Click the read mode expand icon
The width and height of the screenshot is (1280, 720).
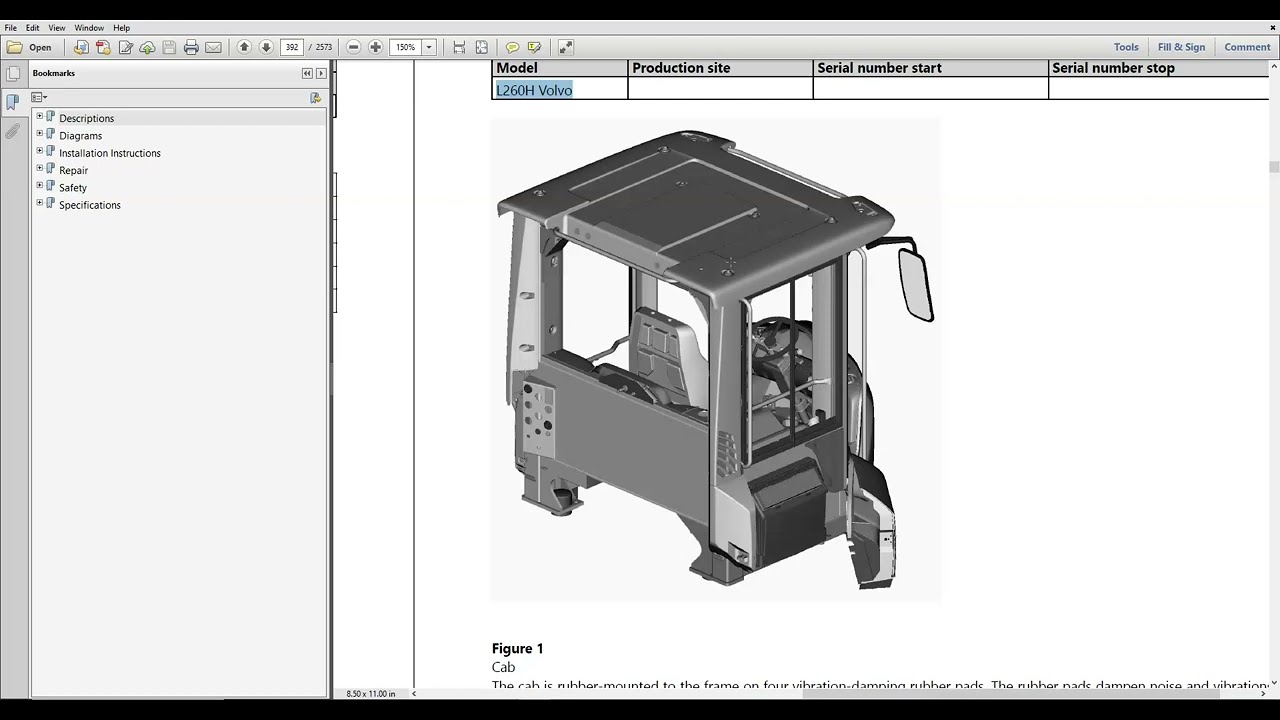pyautogui.click(x=565, y=47)
